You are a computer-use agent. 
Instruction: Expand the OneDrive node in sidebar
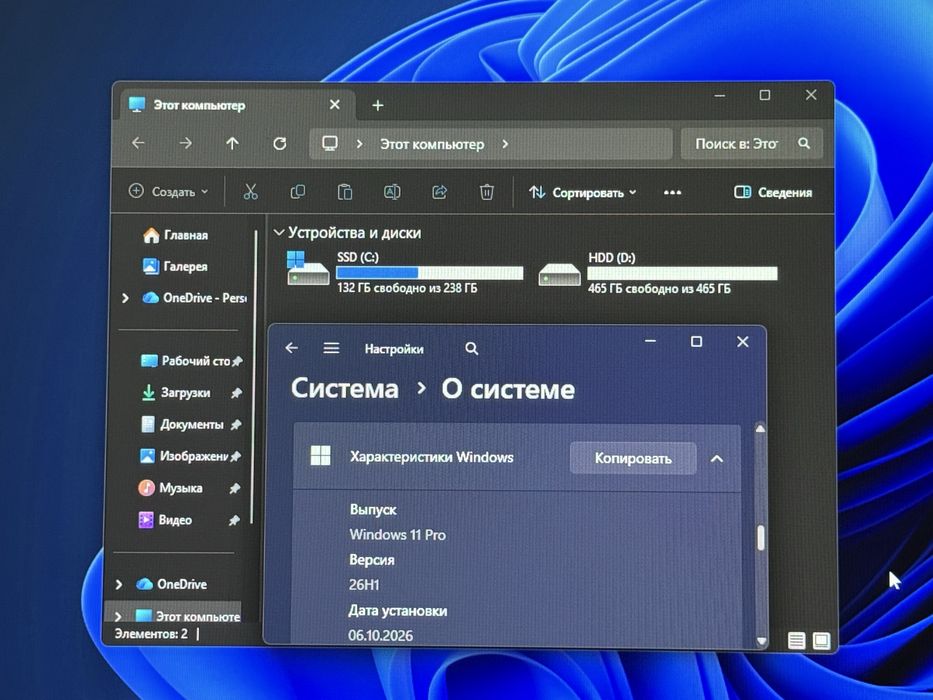pos(119,585)
